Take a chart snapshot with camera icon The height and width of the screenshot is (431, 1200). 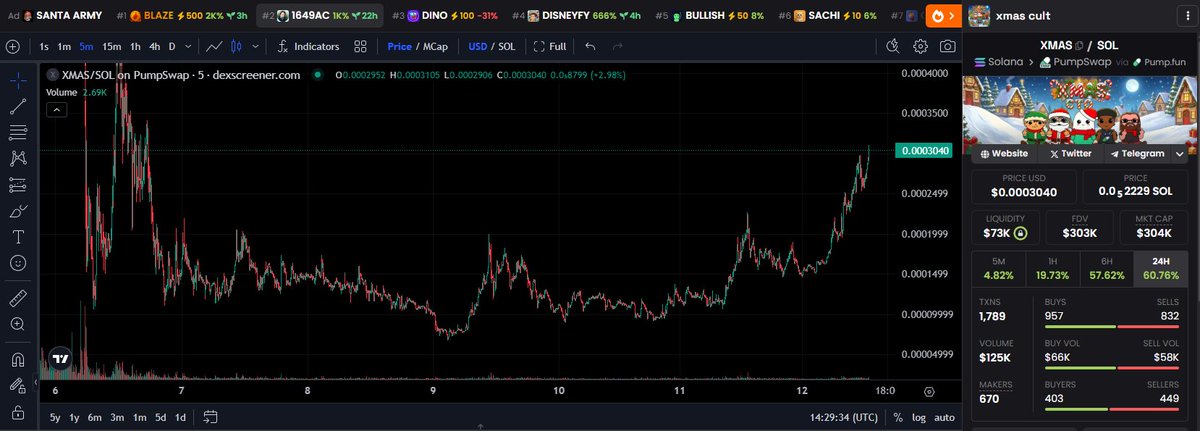click(946, 46)
